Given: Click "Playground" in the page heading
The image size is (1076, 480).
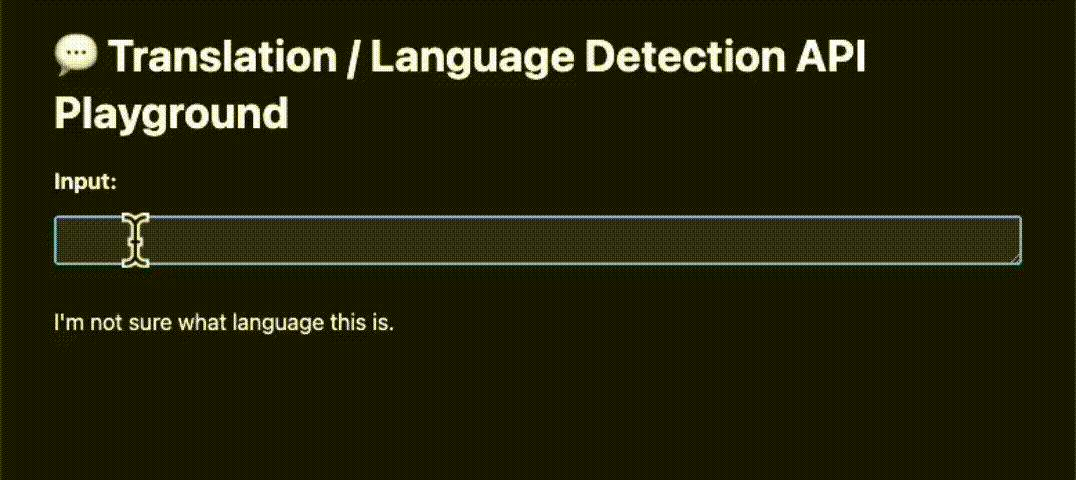Looking at the screenshot, I should 171,112.
